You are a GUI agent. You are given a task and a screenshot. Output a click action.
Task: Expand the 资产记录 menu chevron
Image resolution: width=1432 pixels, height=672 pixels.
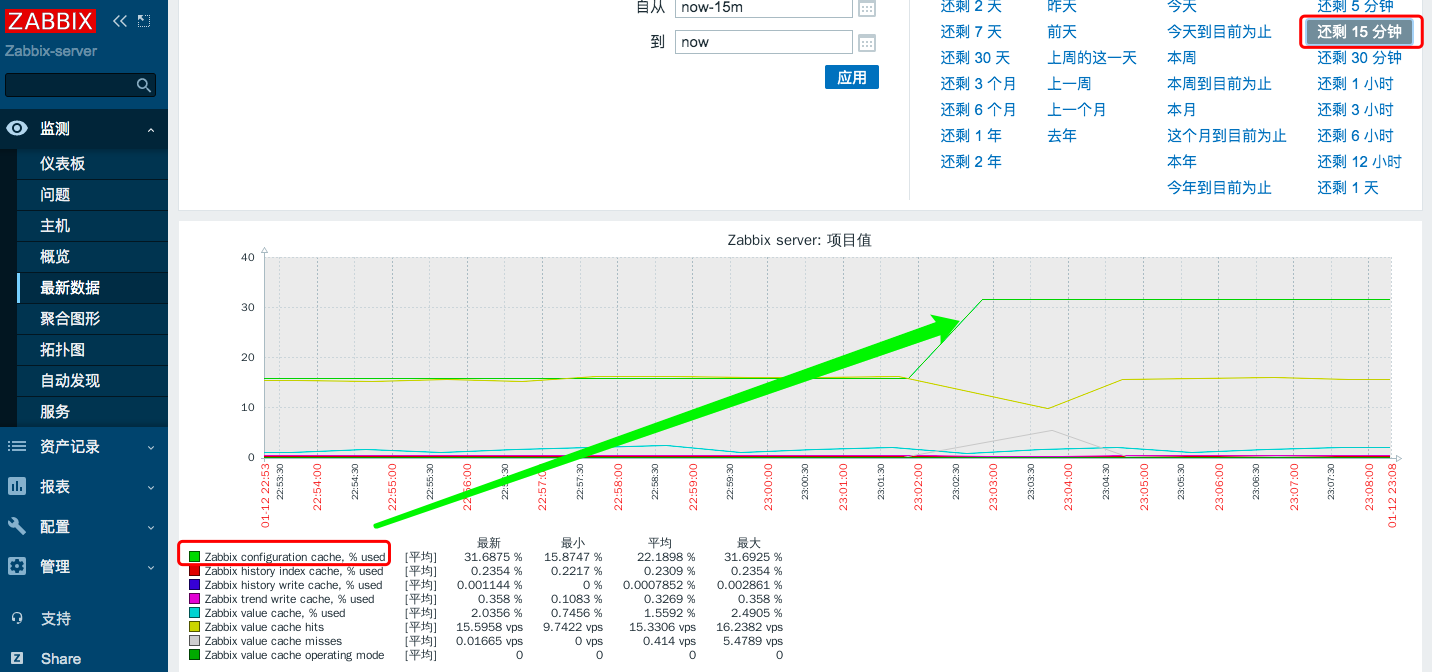[x=151, y=447]
